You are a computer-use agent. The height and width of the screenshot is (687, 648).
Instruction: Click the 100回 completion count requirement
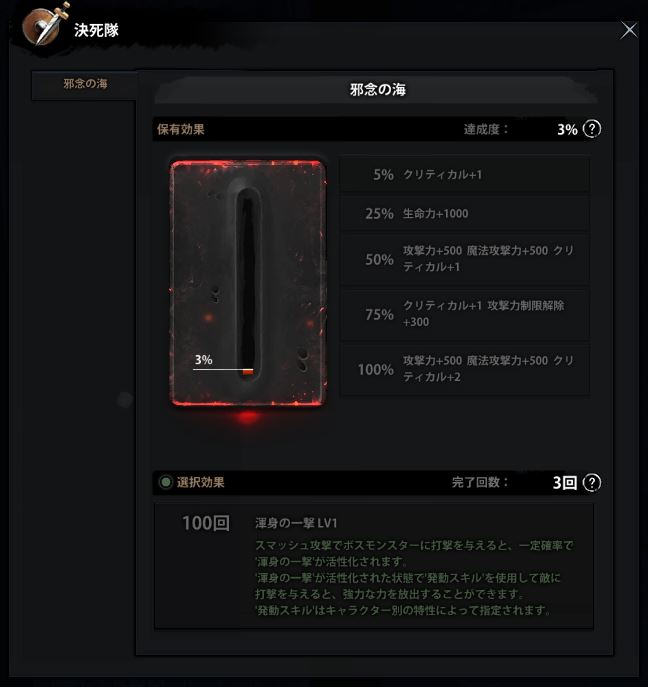tap(206, 523)
